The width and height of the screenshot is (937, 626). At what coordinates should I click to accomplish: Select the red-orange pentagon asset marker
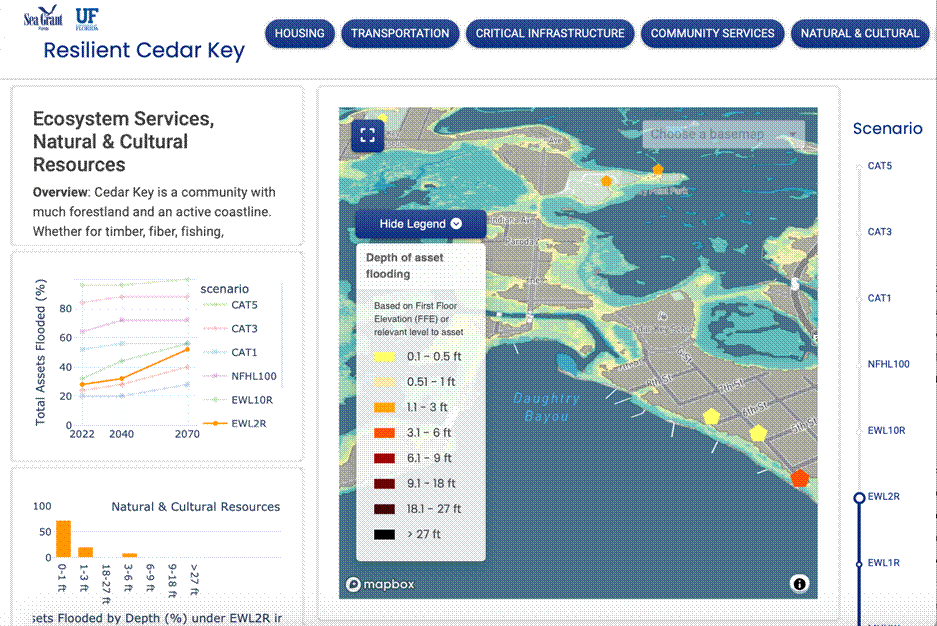click(800, 478)
